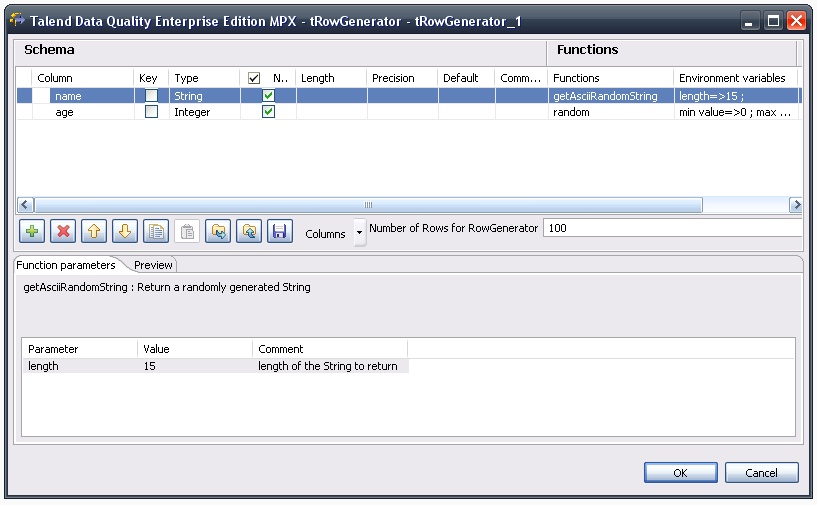
Task: Click the green plus add column button
Action: point(32,231)
